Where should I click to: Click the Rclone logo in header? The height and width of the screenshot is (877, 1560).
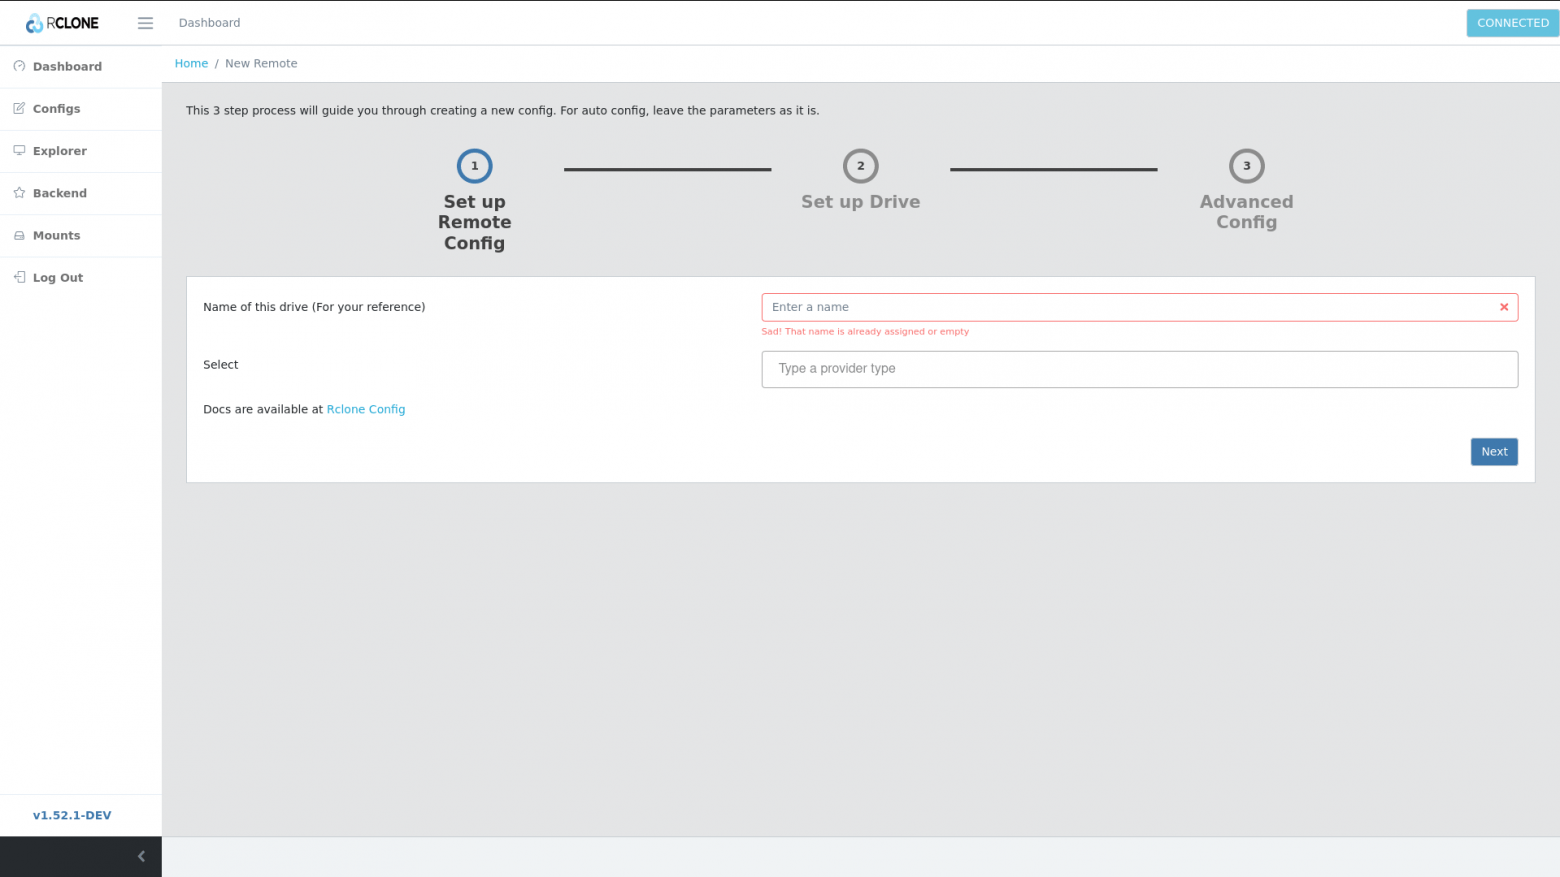[62, 23]
